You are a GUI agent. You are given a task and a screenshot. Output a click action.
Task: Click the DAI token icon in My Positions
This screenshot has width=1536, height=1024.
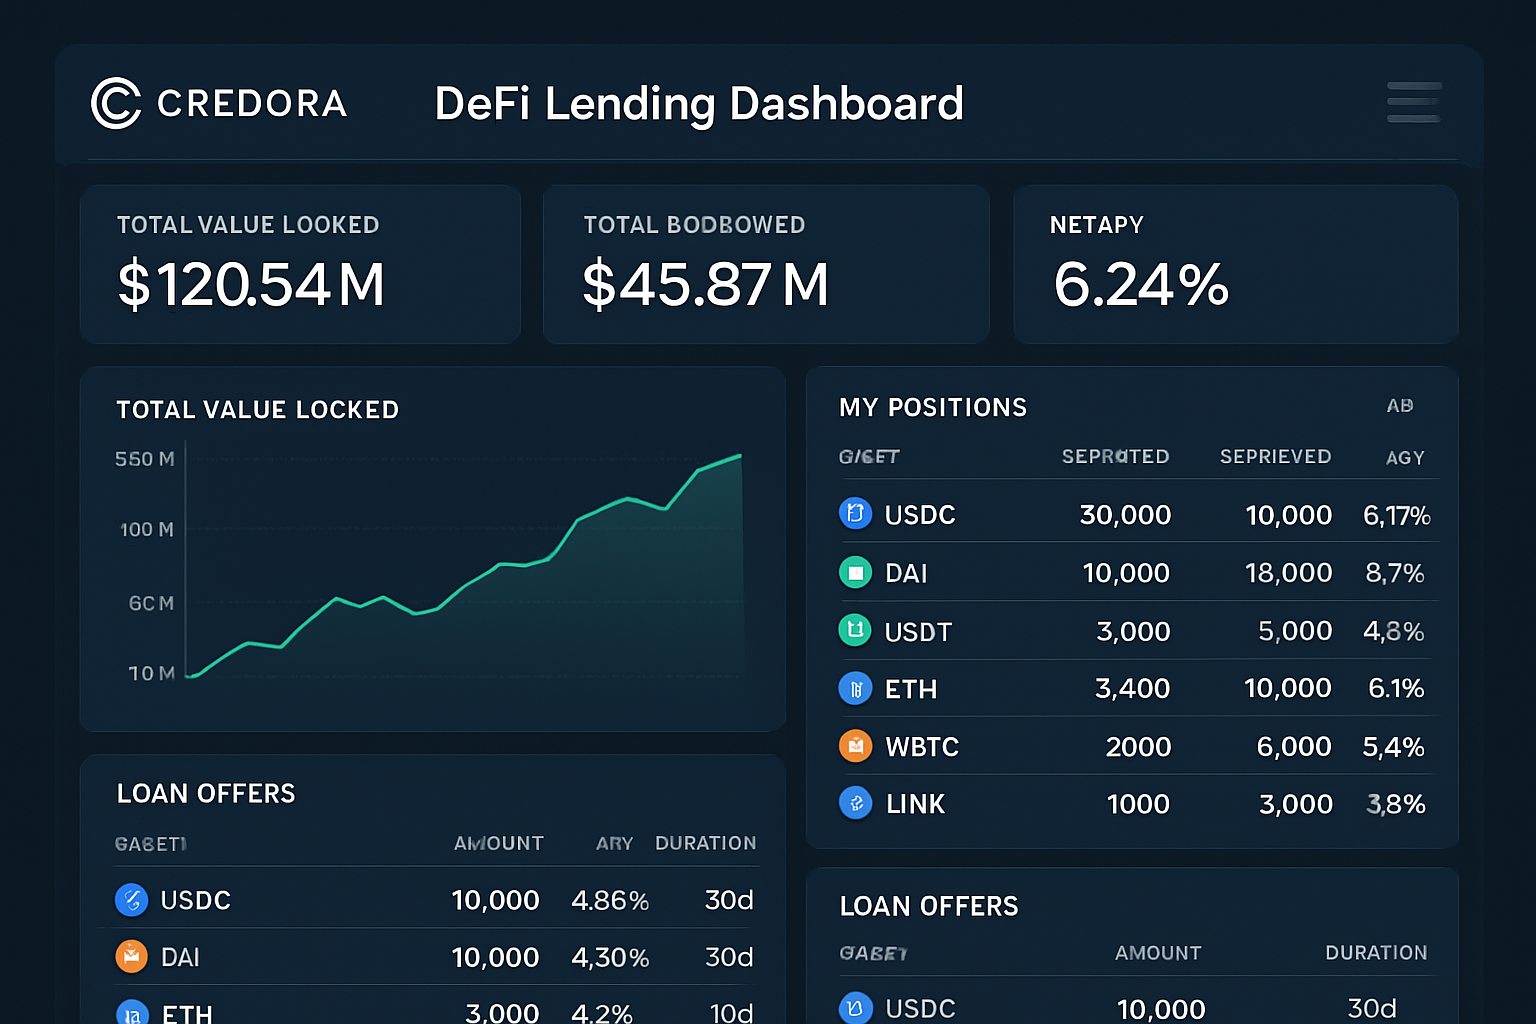tap(855, 572)
